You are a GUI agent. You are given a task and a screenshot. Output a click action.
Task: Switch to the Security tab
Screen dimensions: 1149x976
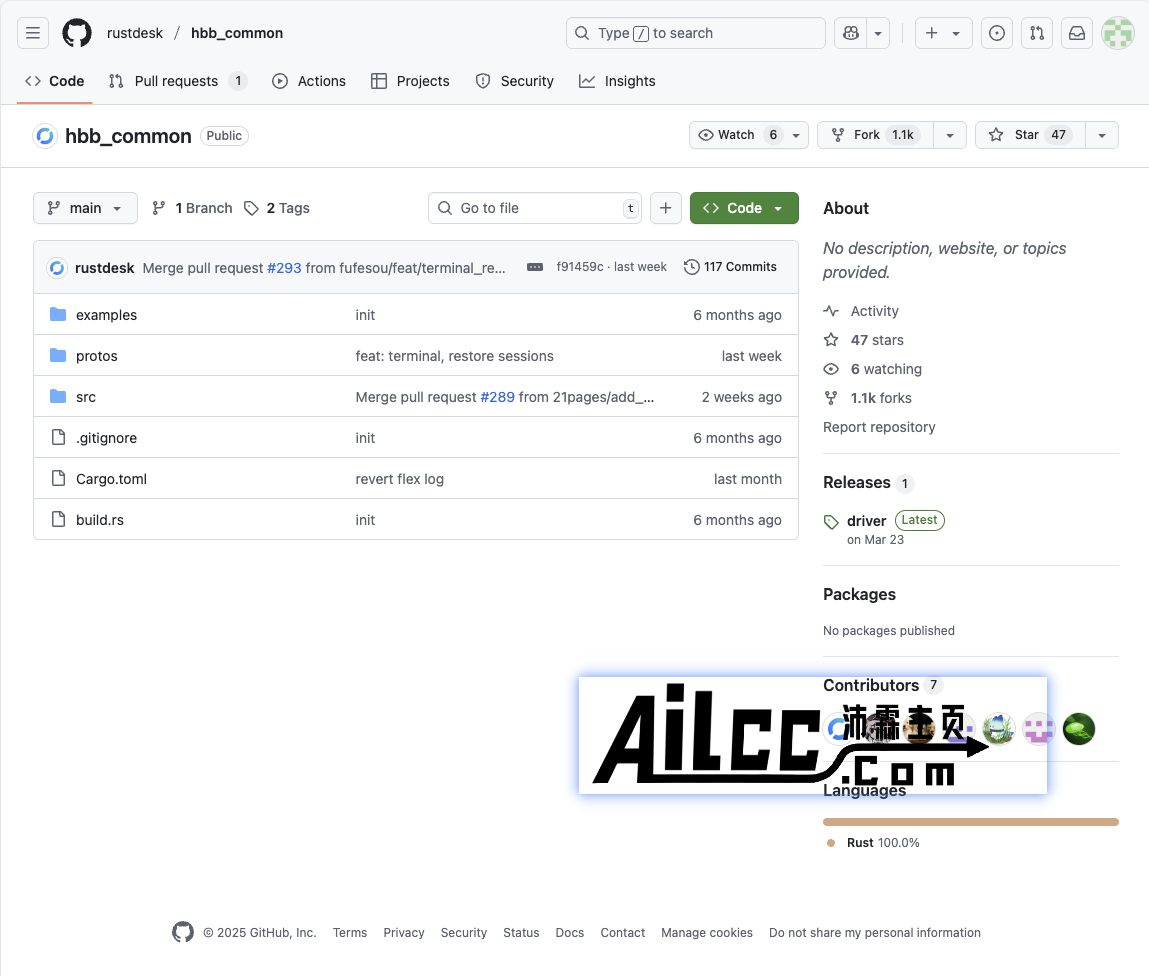coord(515,81)
